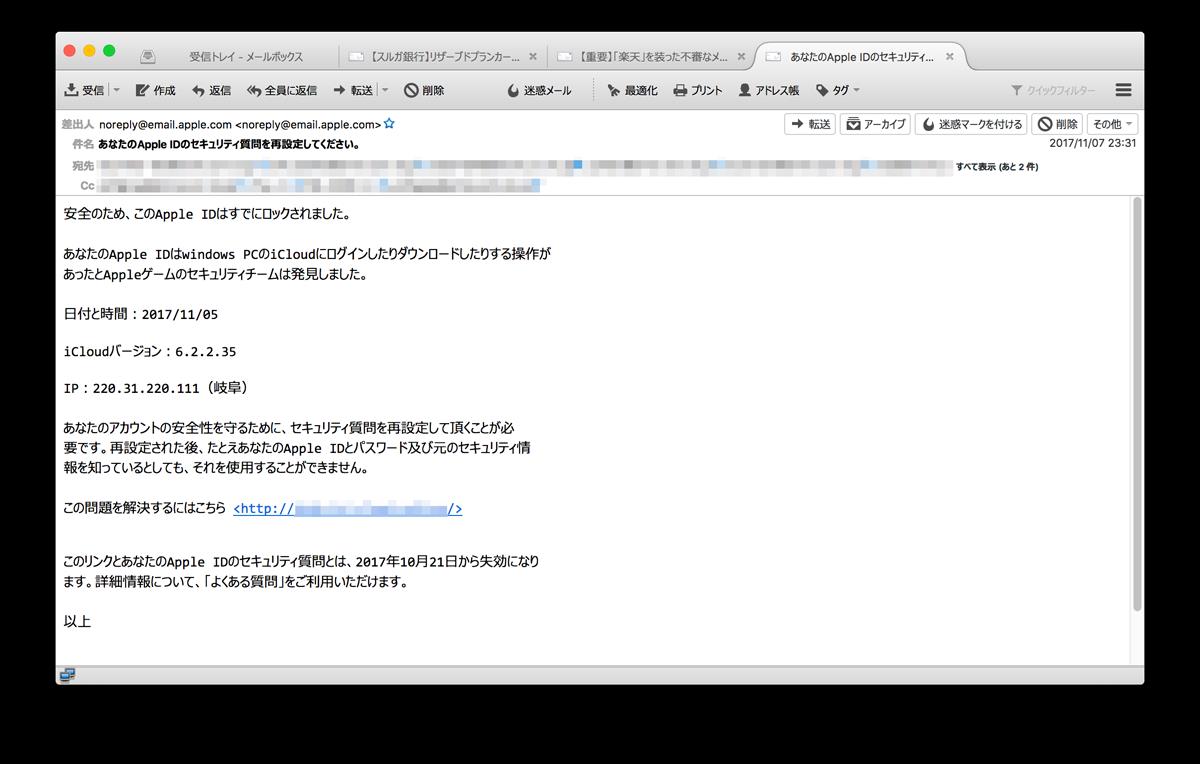
Task: Click the date 2017/11/07 23:31 in header
Action: [x=1092, y=143]
